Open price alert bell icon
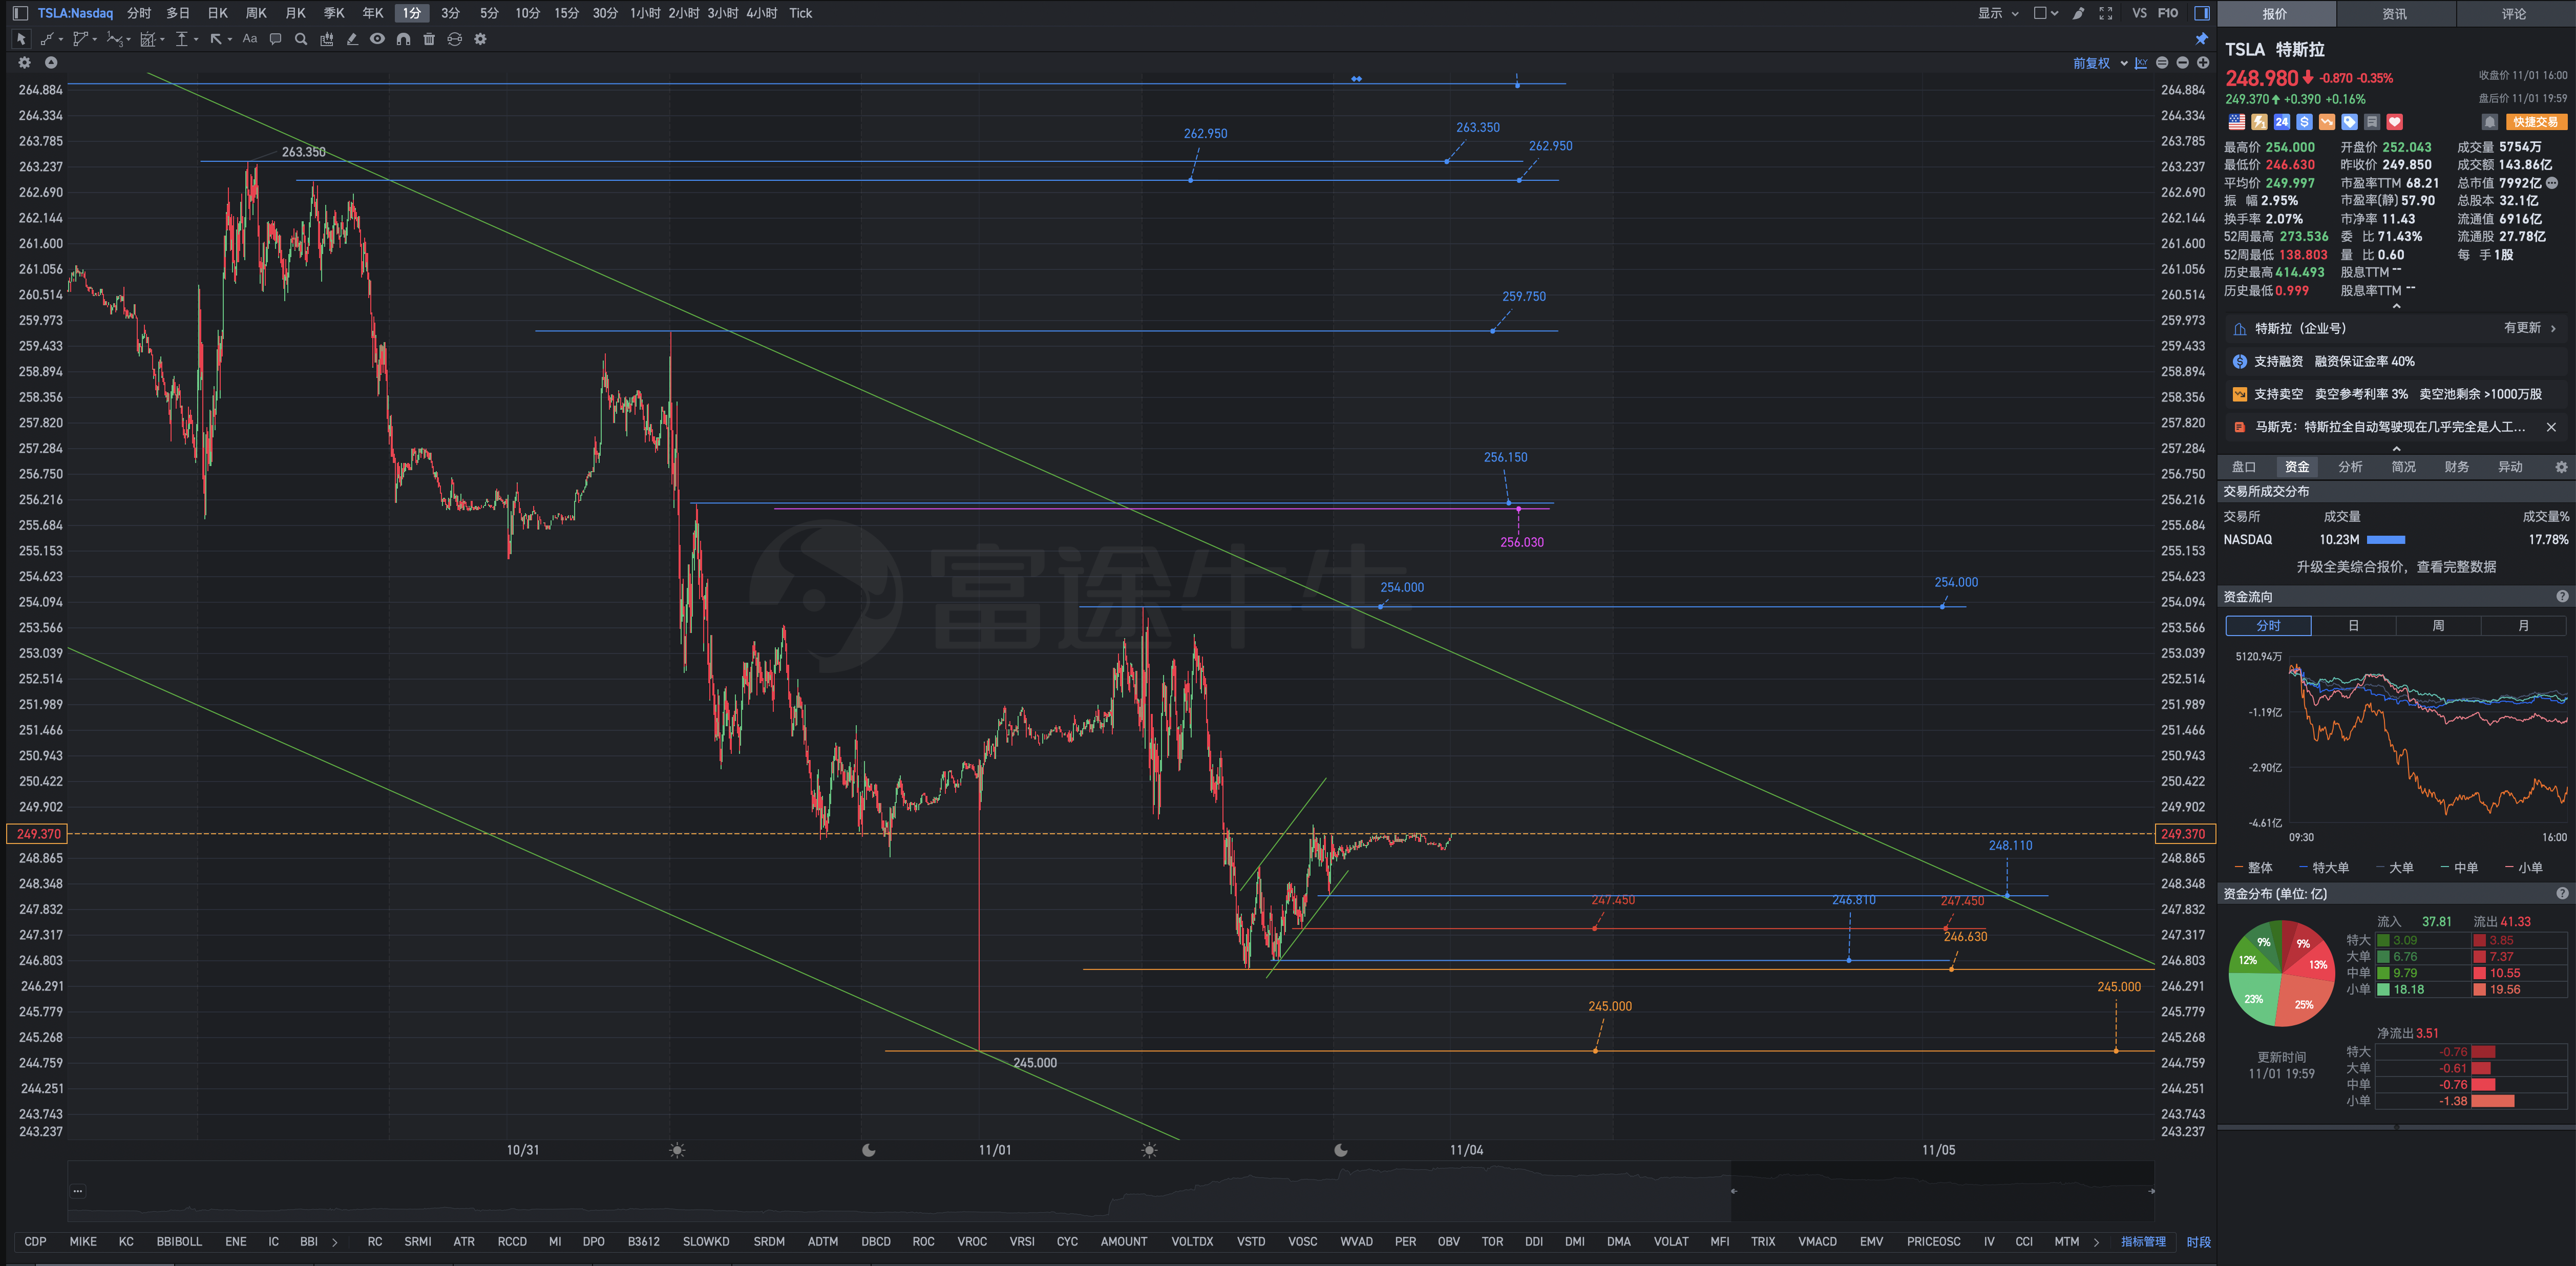The width and height of the screenshot is (2576, 1266). (x=2490, y=122)
